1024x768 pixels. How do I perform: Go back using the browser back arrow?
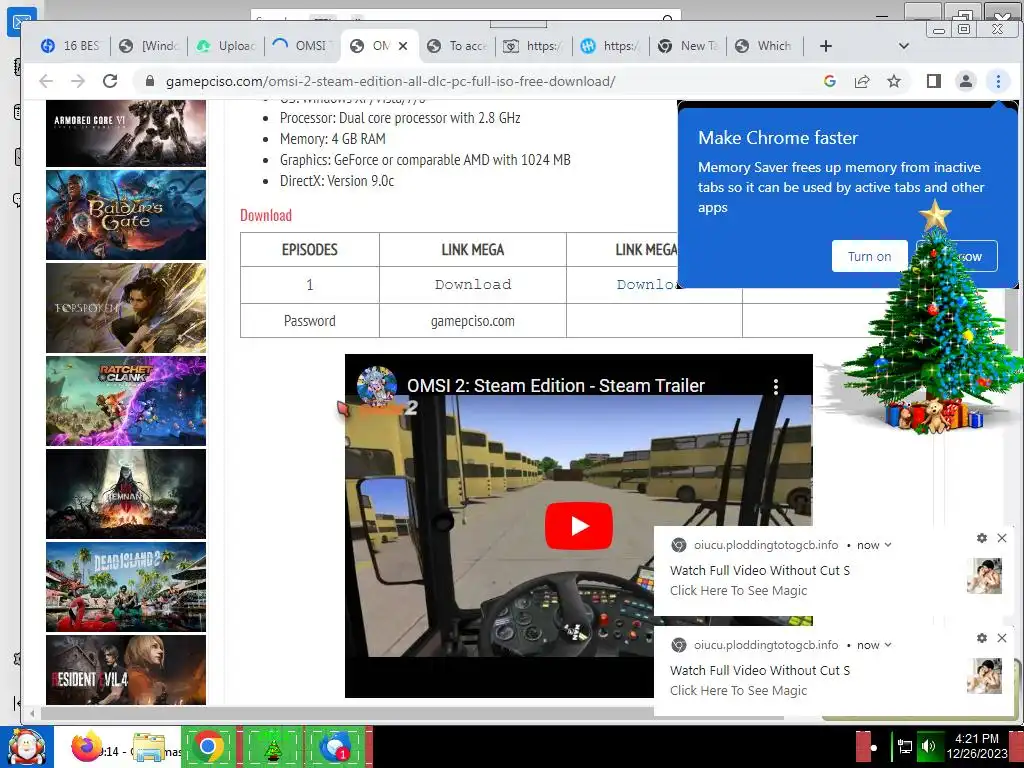click(x=46, y=81)
